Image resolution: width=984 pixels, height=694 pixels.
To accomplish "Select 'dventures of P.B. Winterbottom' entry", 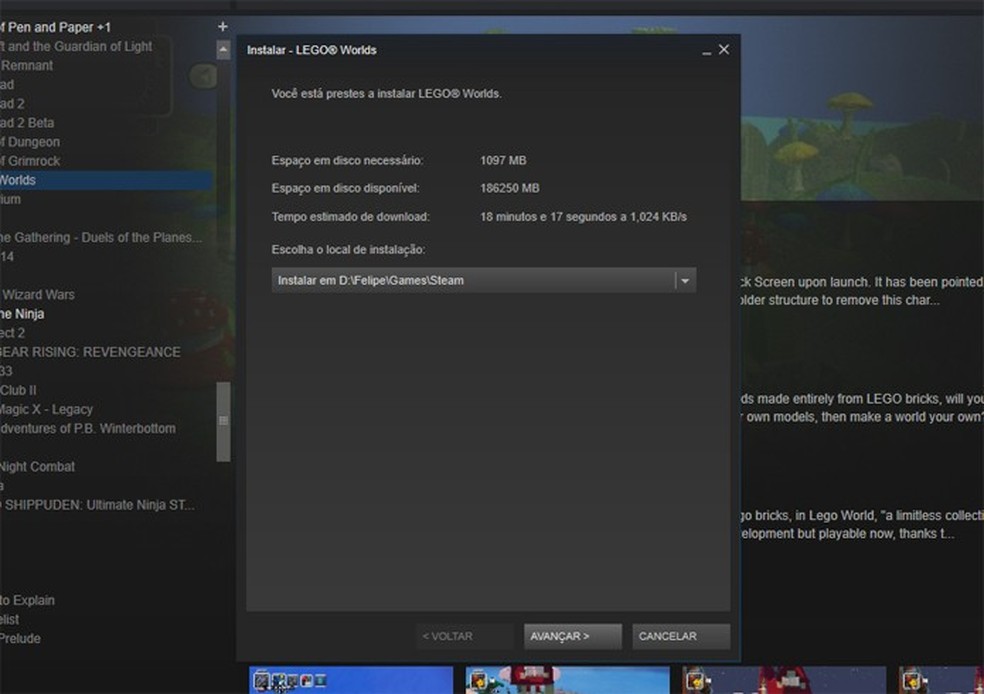I will coord(88,429).
